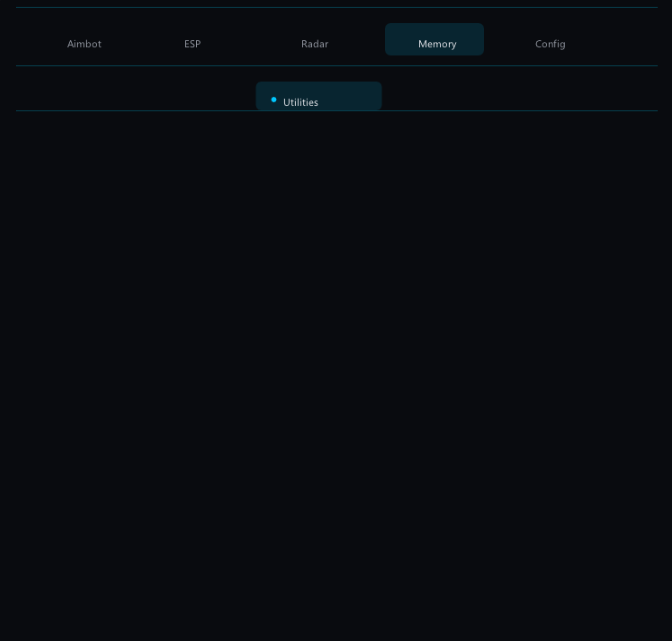Image resolution: width=672 pixels, height=641 pixels.
Task: Click the Utilities text label
Action: click(x=300, y=102)
